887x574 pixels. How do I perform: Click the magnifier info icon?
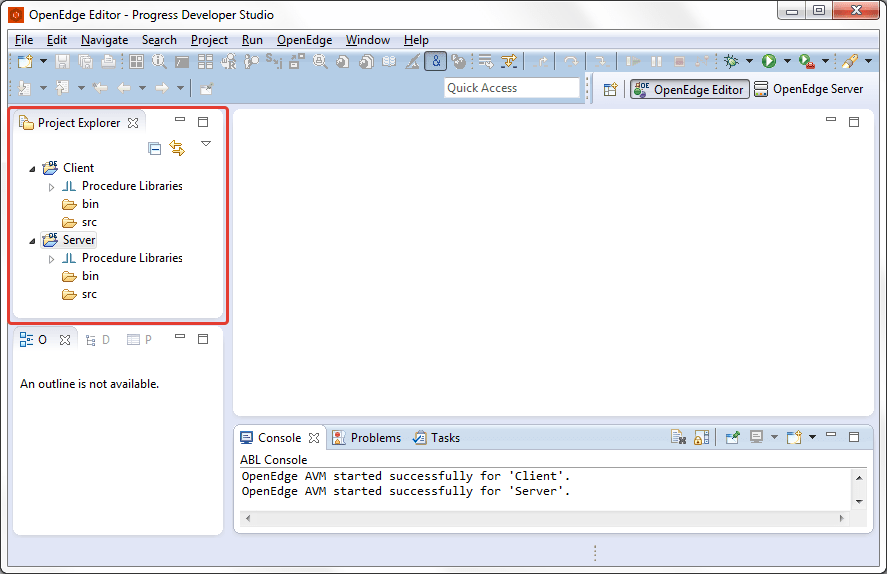(x=159, y=61)
